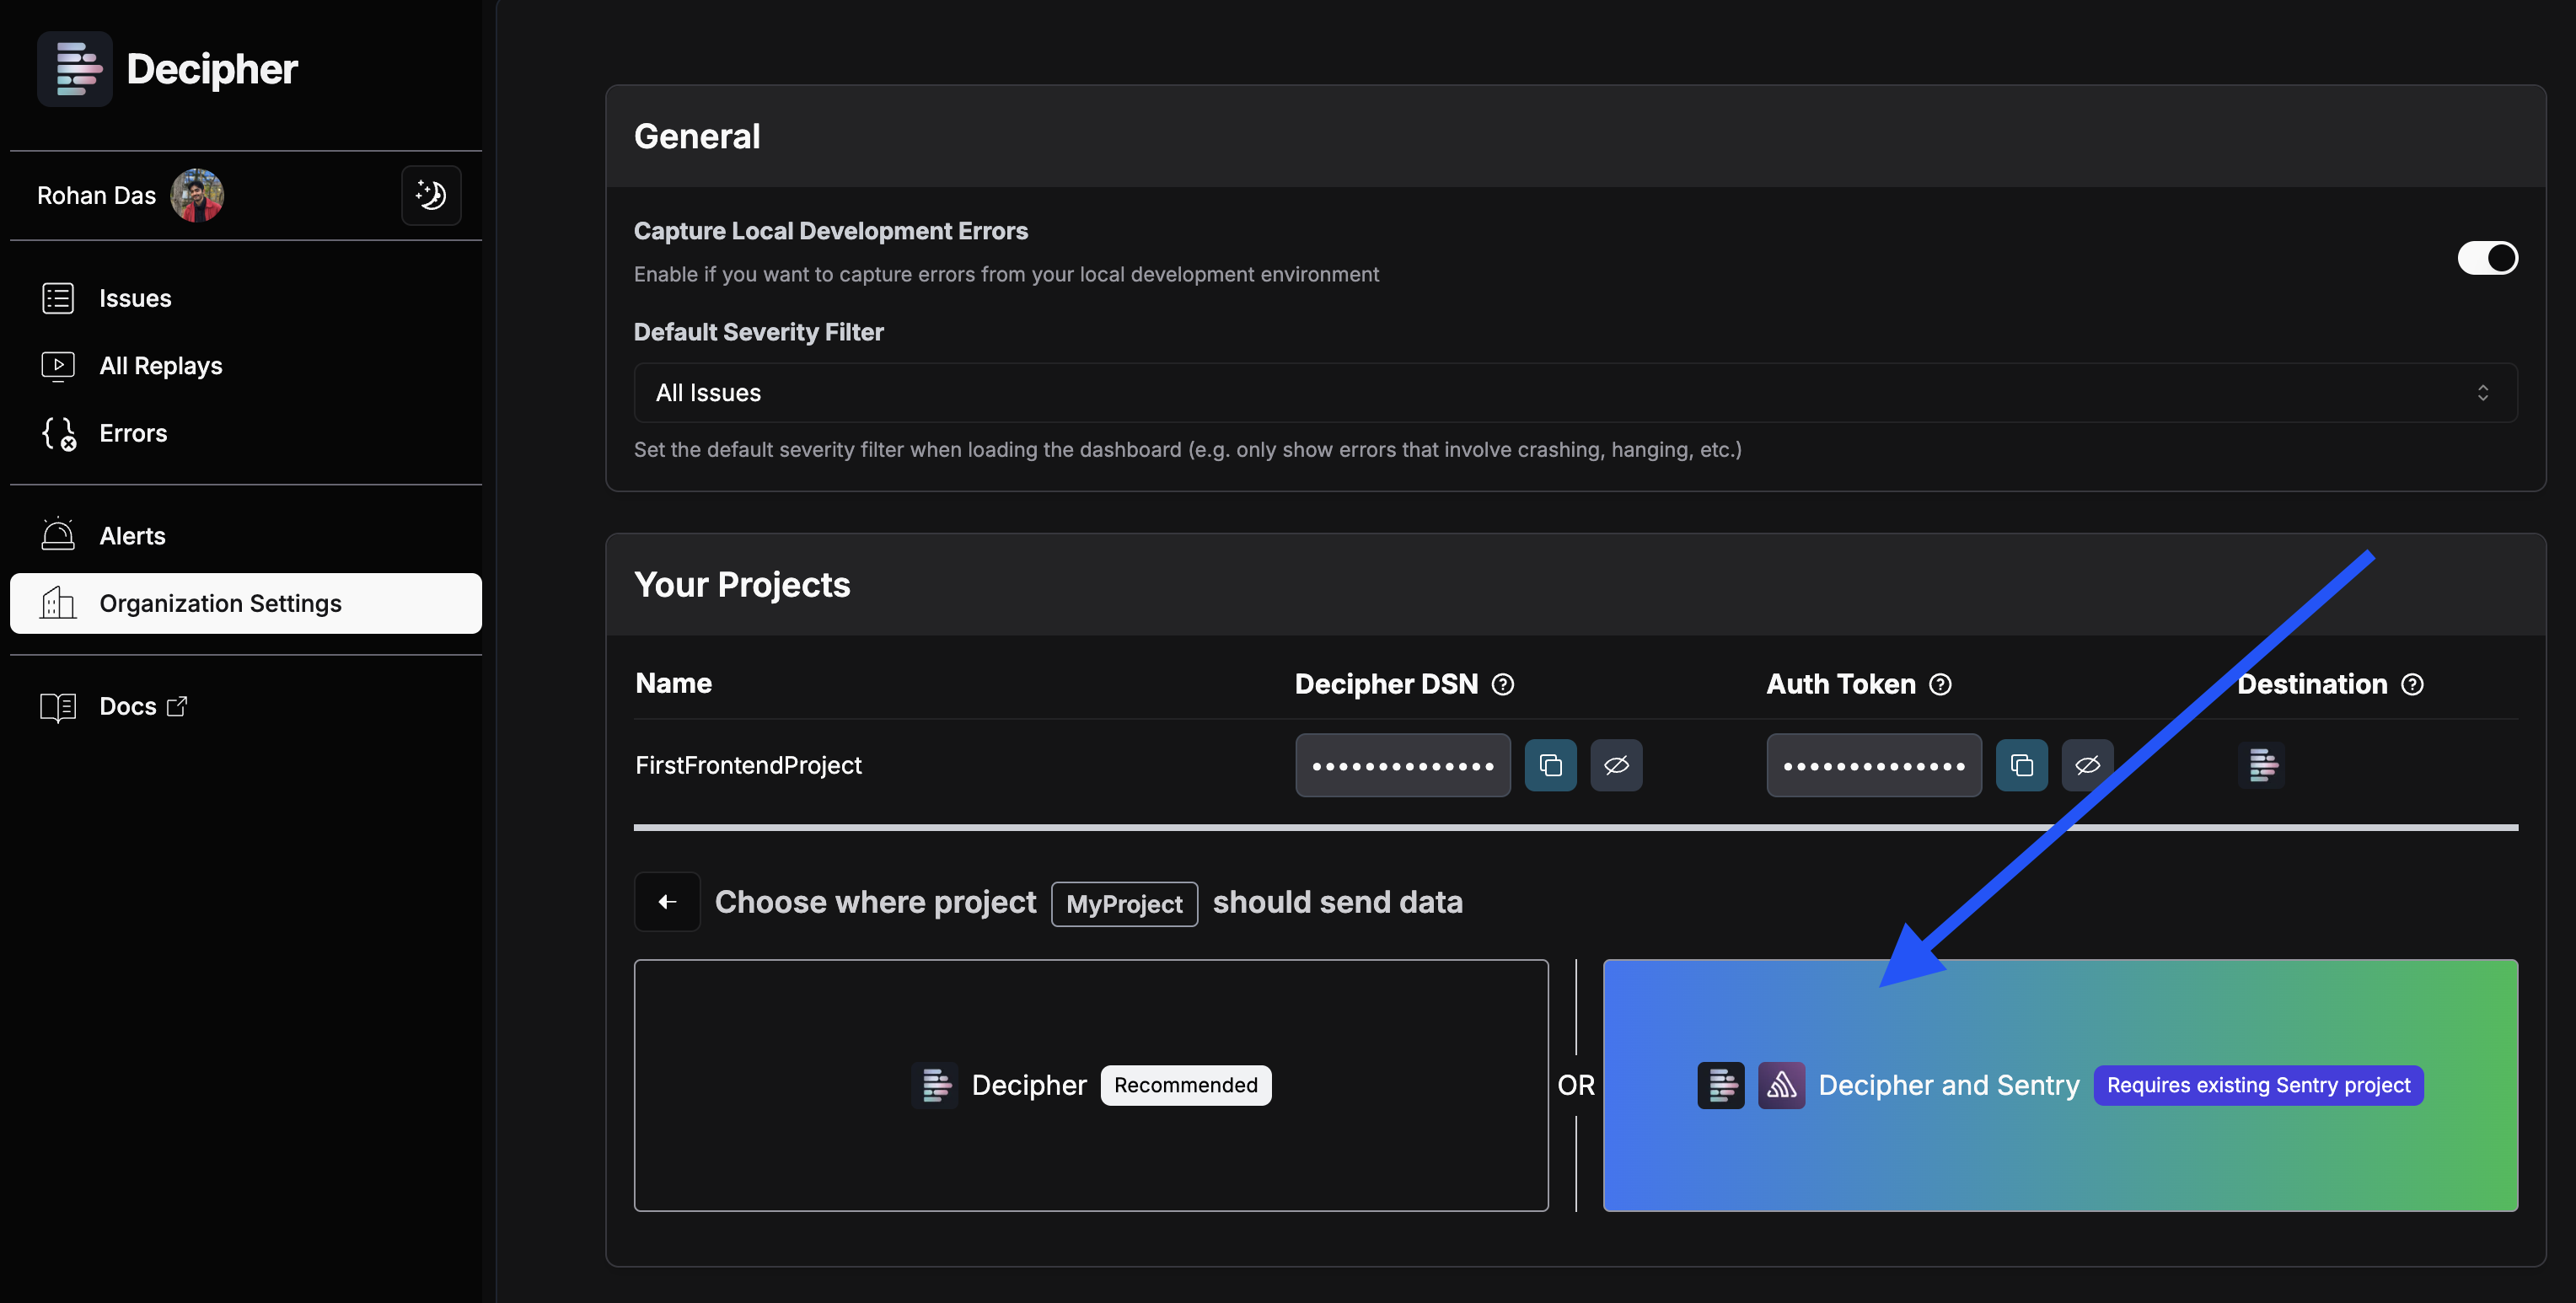
Task: Click FirstFrontendProject project name
Action: click(x=748, y=765)
